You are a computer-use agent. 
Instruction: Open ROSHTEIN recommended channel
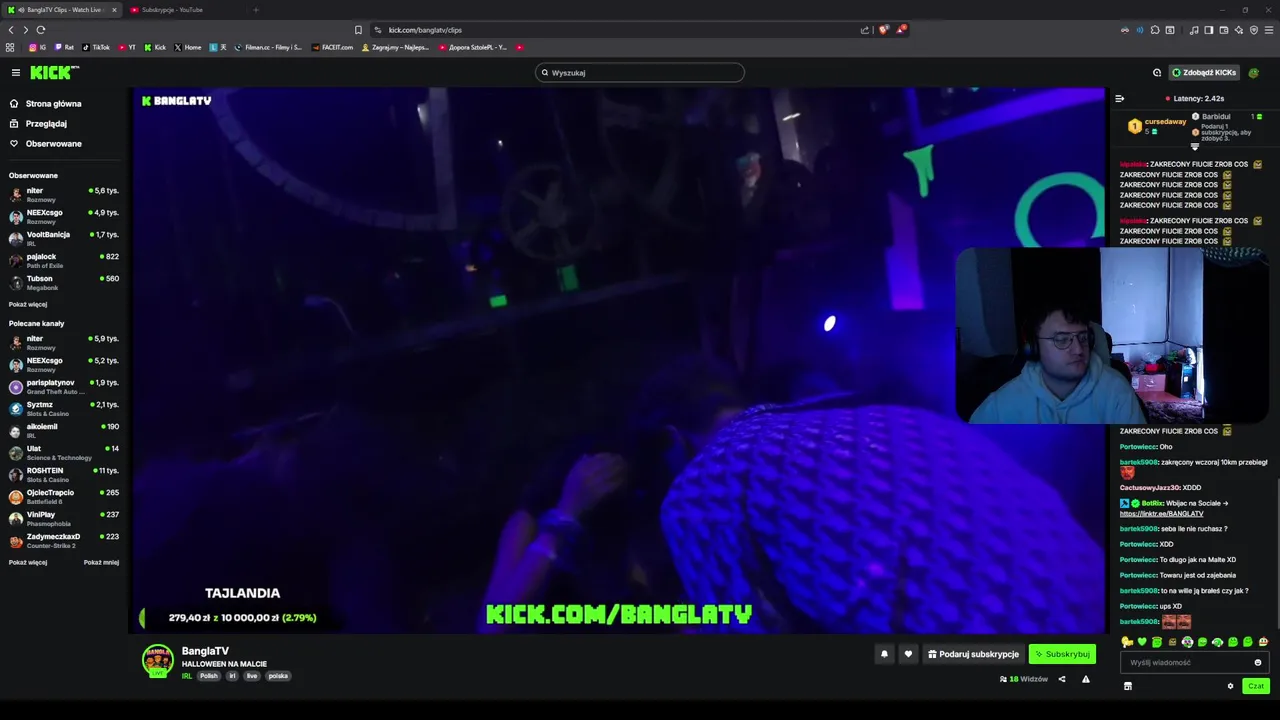pos(64,474)
